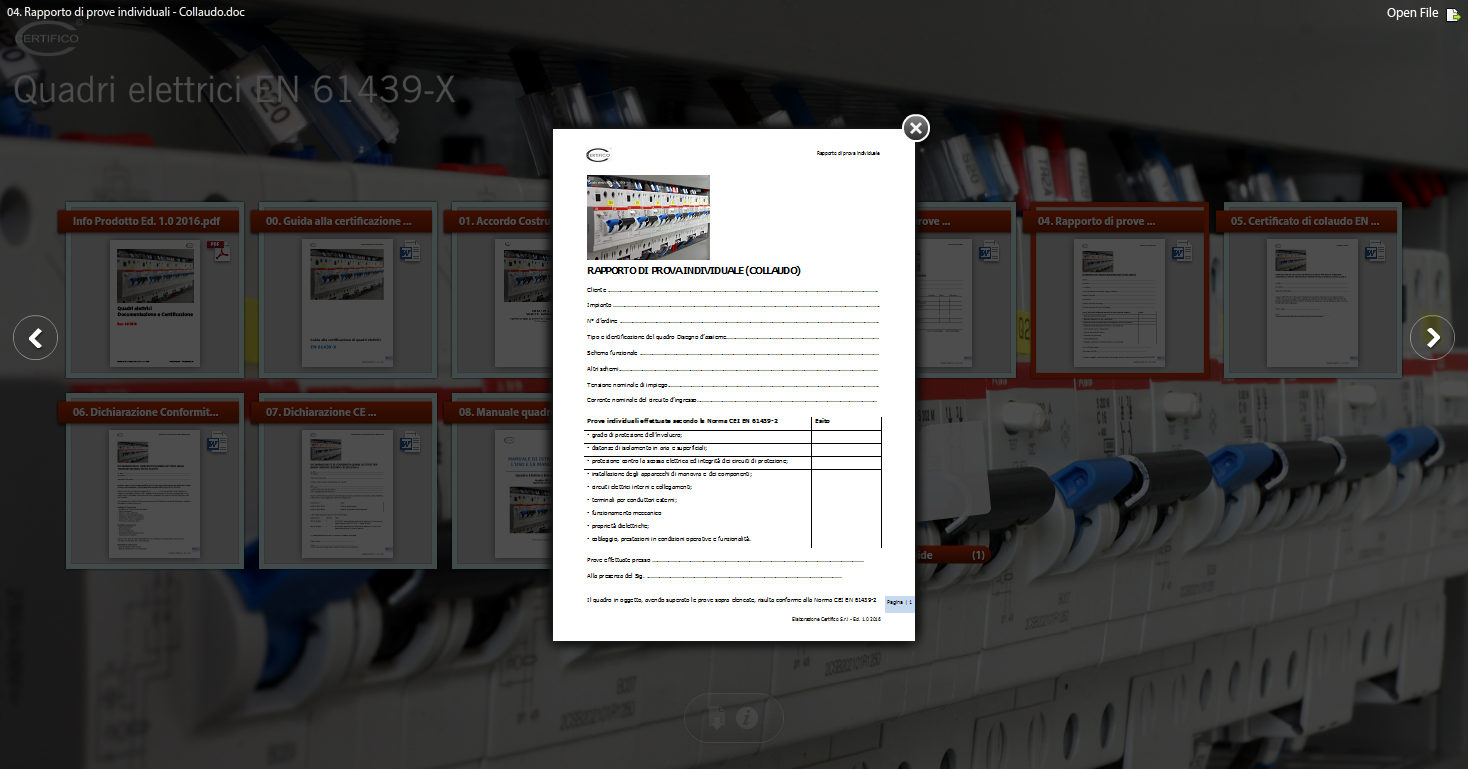Viewport: 1468px width, 769px height.
Task: Close the document preview popup
Action: (x=915, y=128)
